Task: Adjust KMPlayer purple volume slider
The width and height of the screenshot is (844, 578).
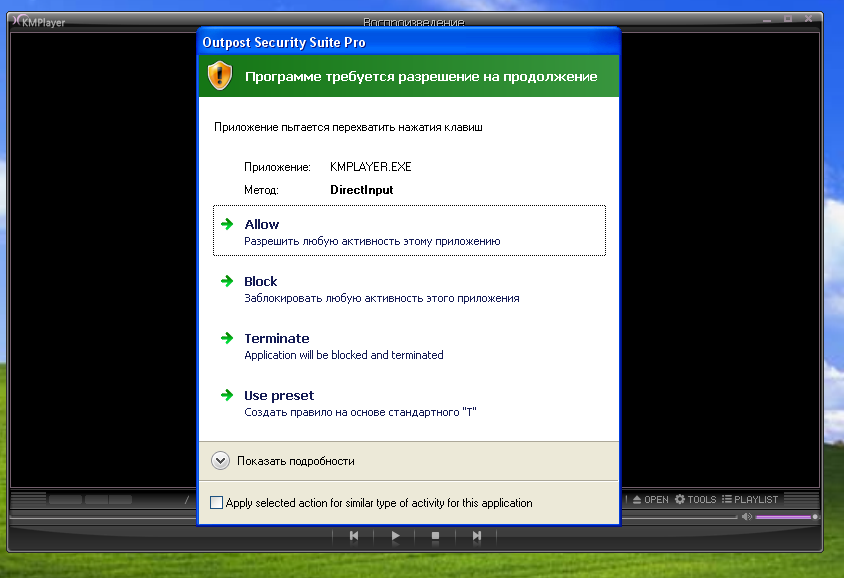Action: (x=787, y=517)
